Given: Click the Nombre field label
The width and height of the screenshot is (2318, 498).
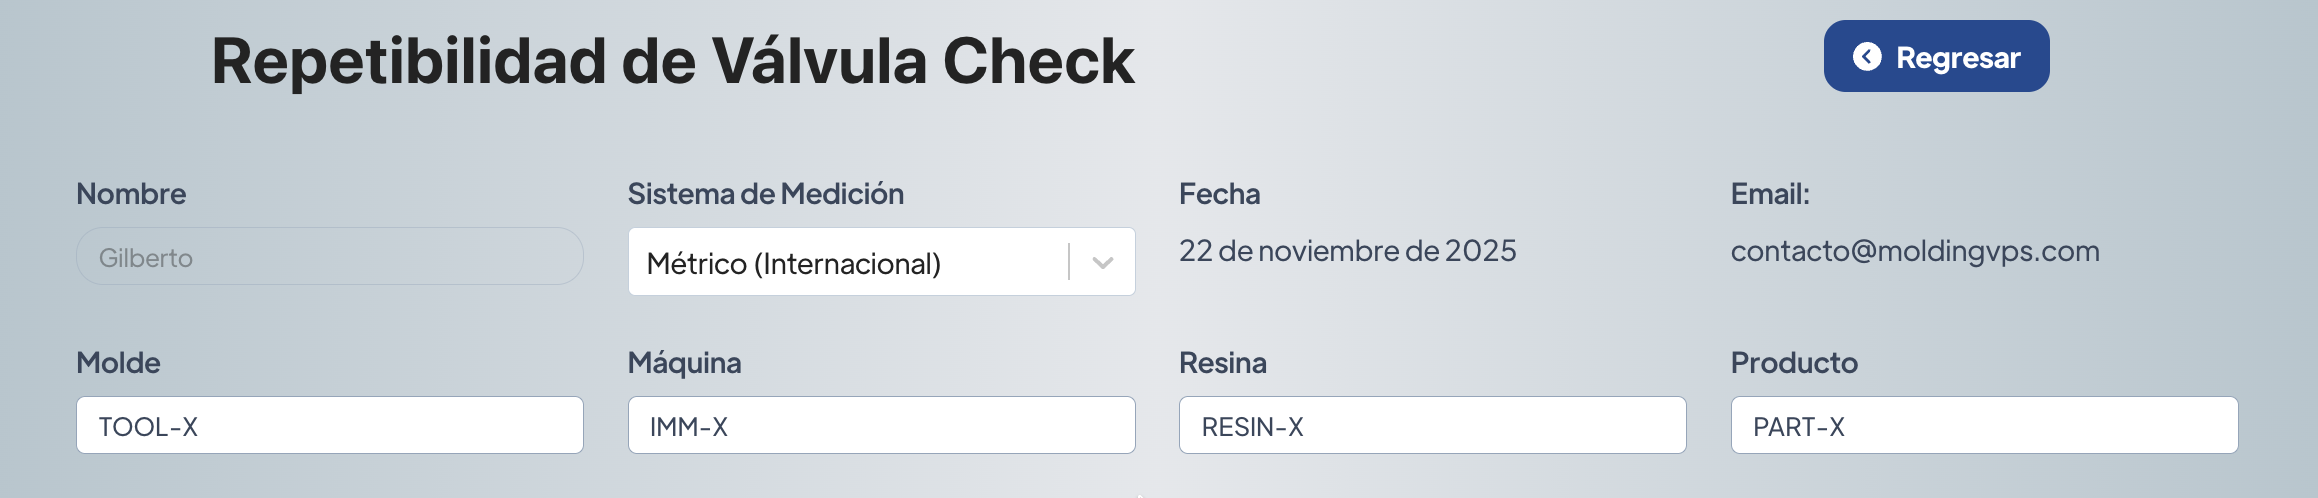Looking at the screenshot, I should (131, 194).
